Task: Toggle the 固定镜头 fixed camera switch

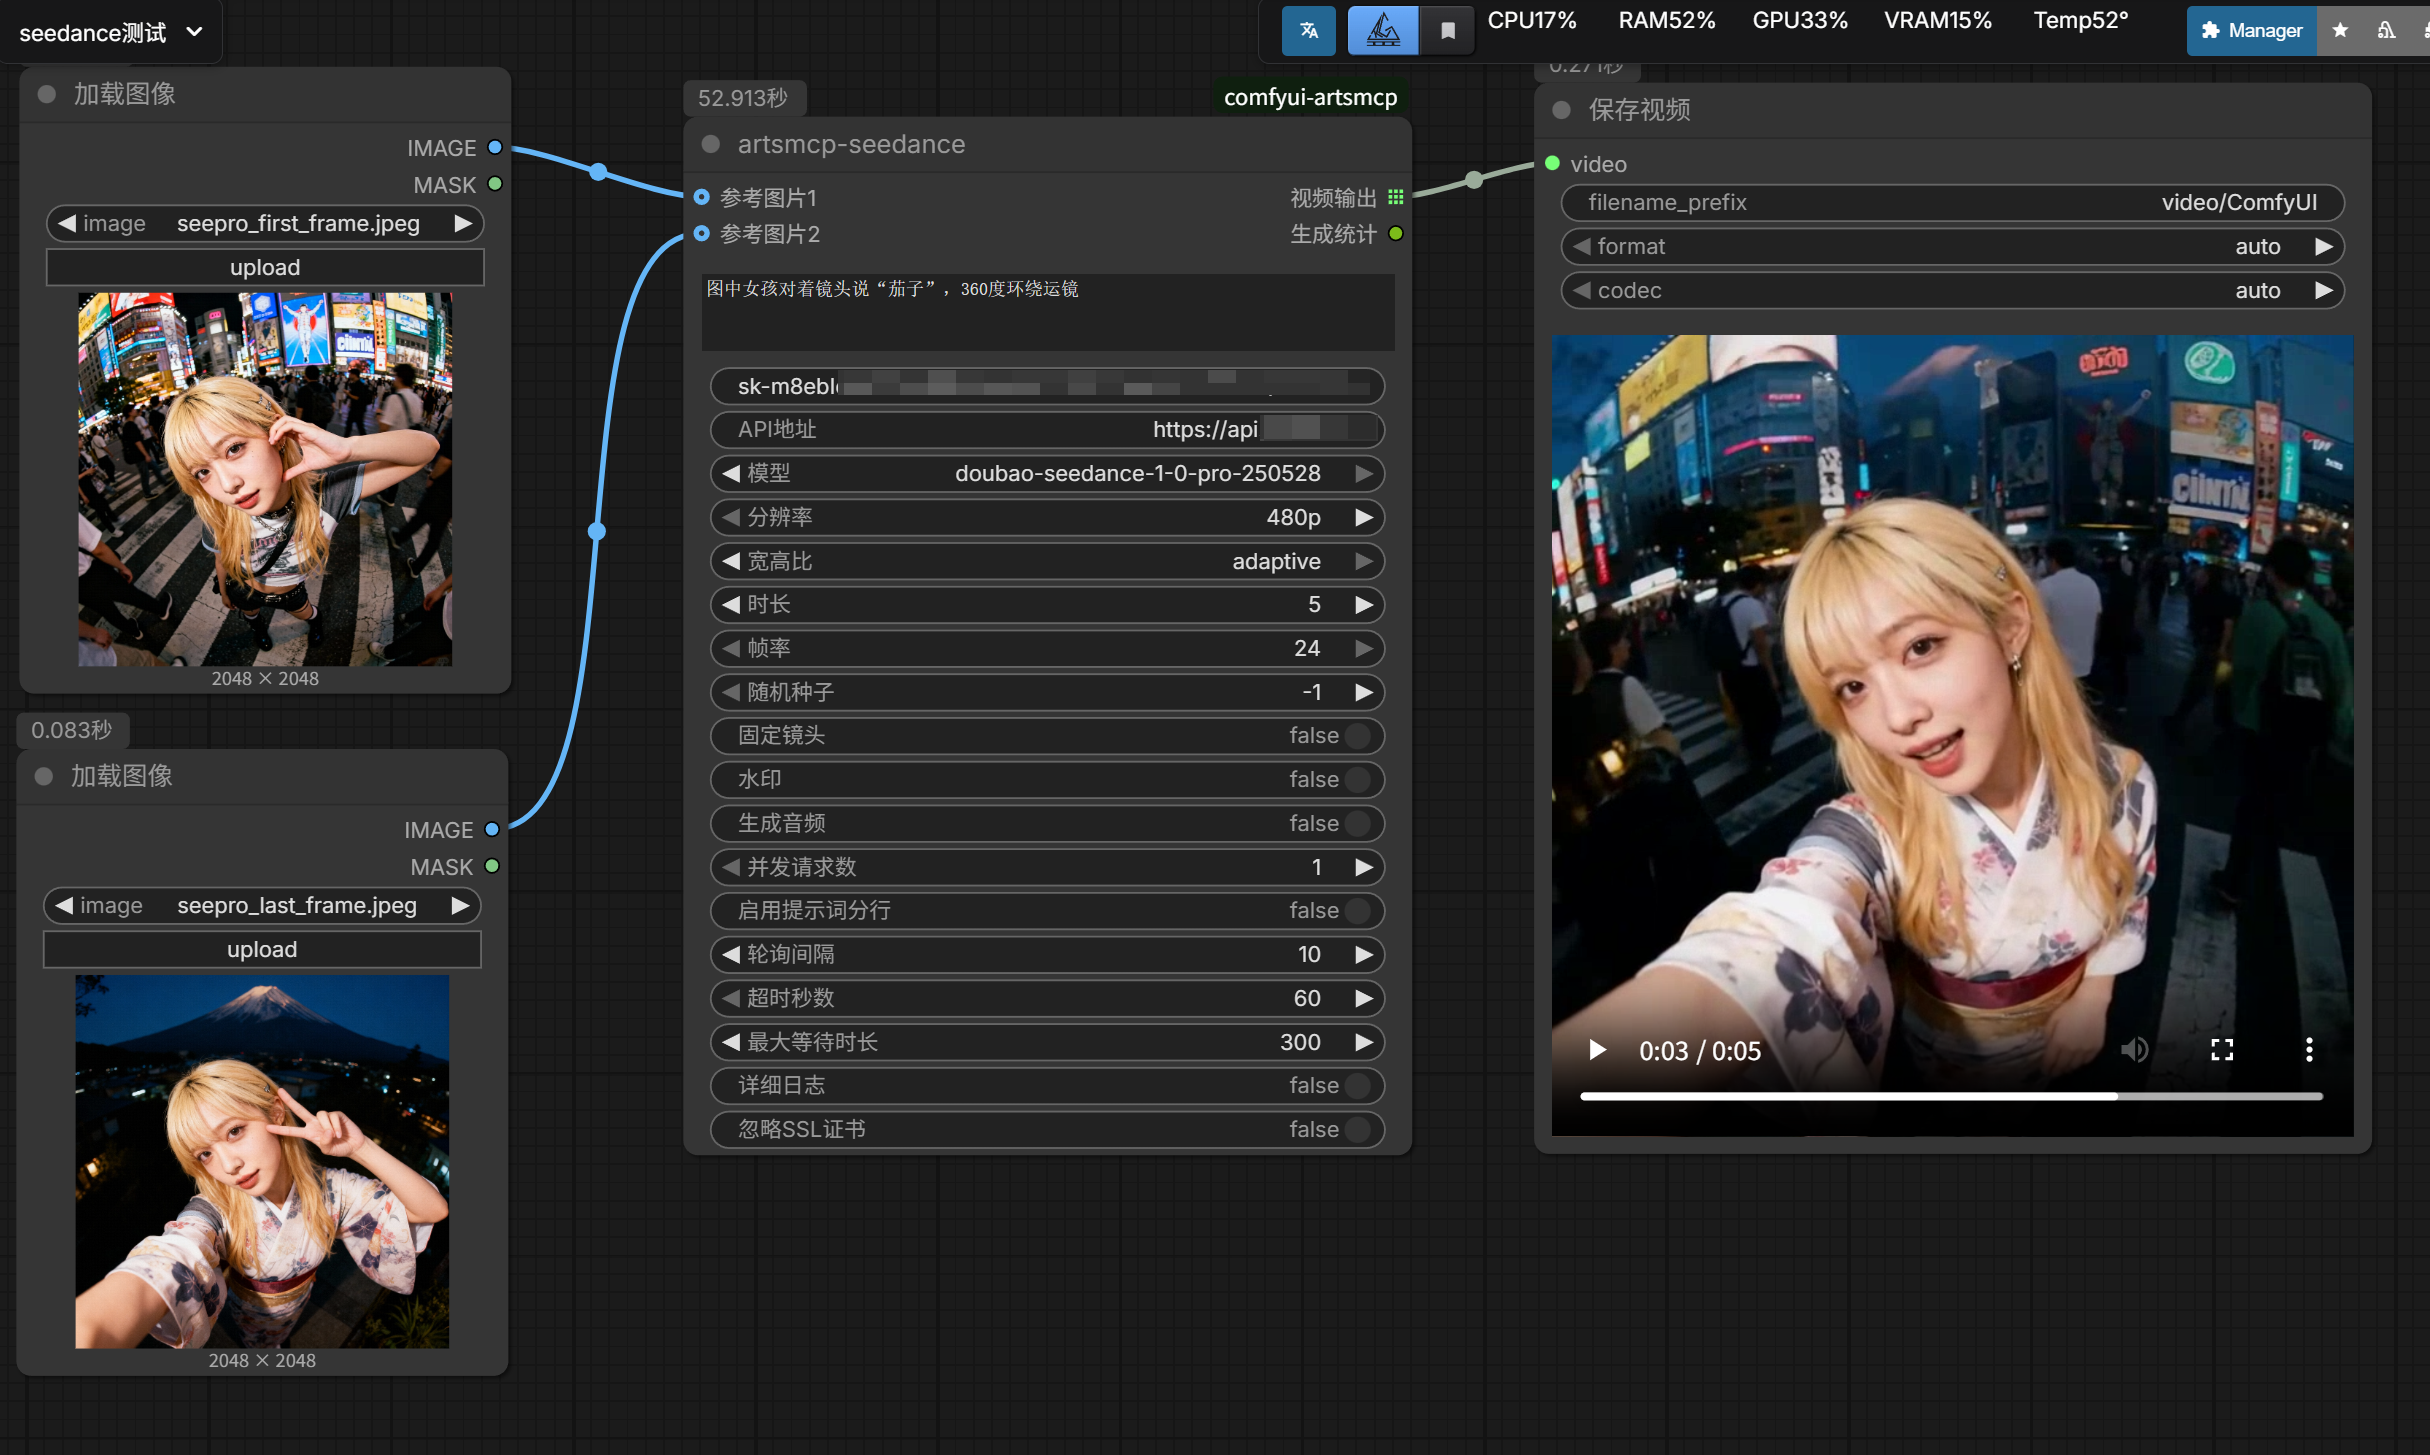Action: (1357, 736)
